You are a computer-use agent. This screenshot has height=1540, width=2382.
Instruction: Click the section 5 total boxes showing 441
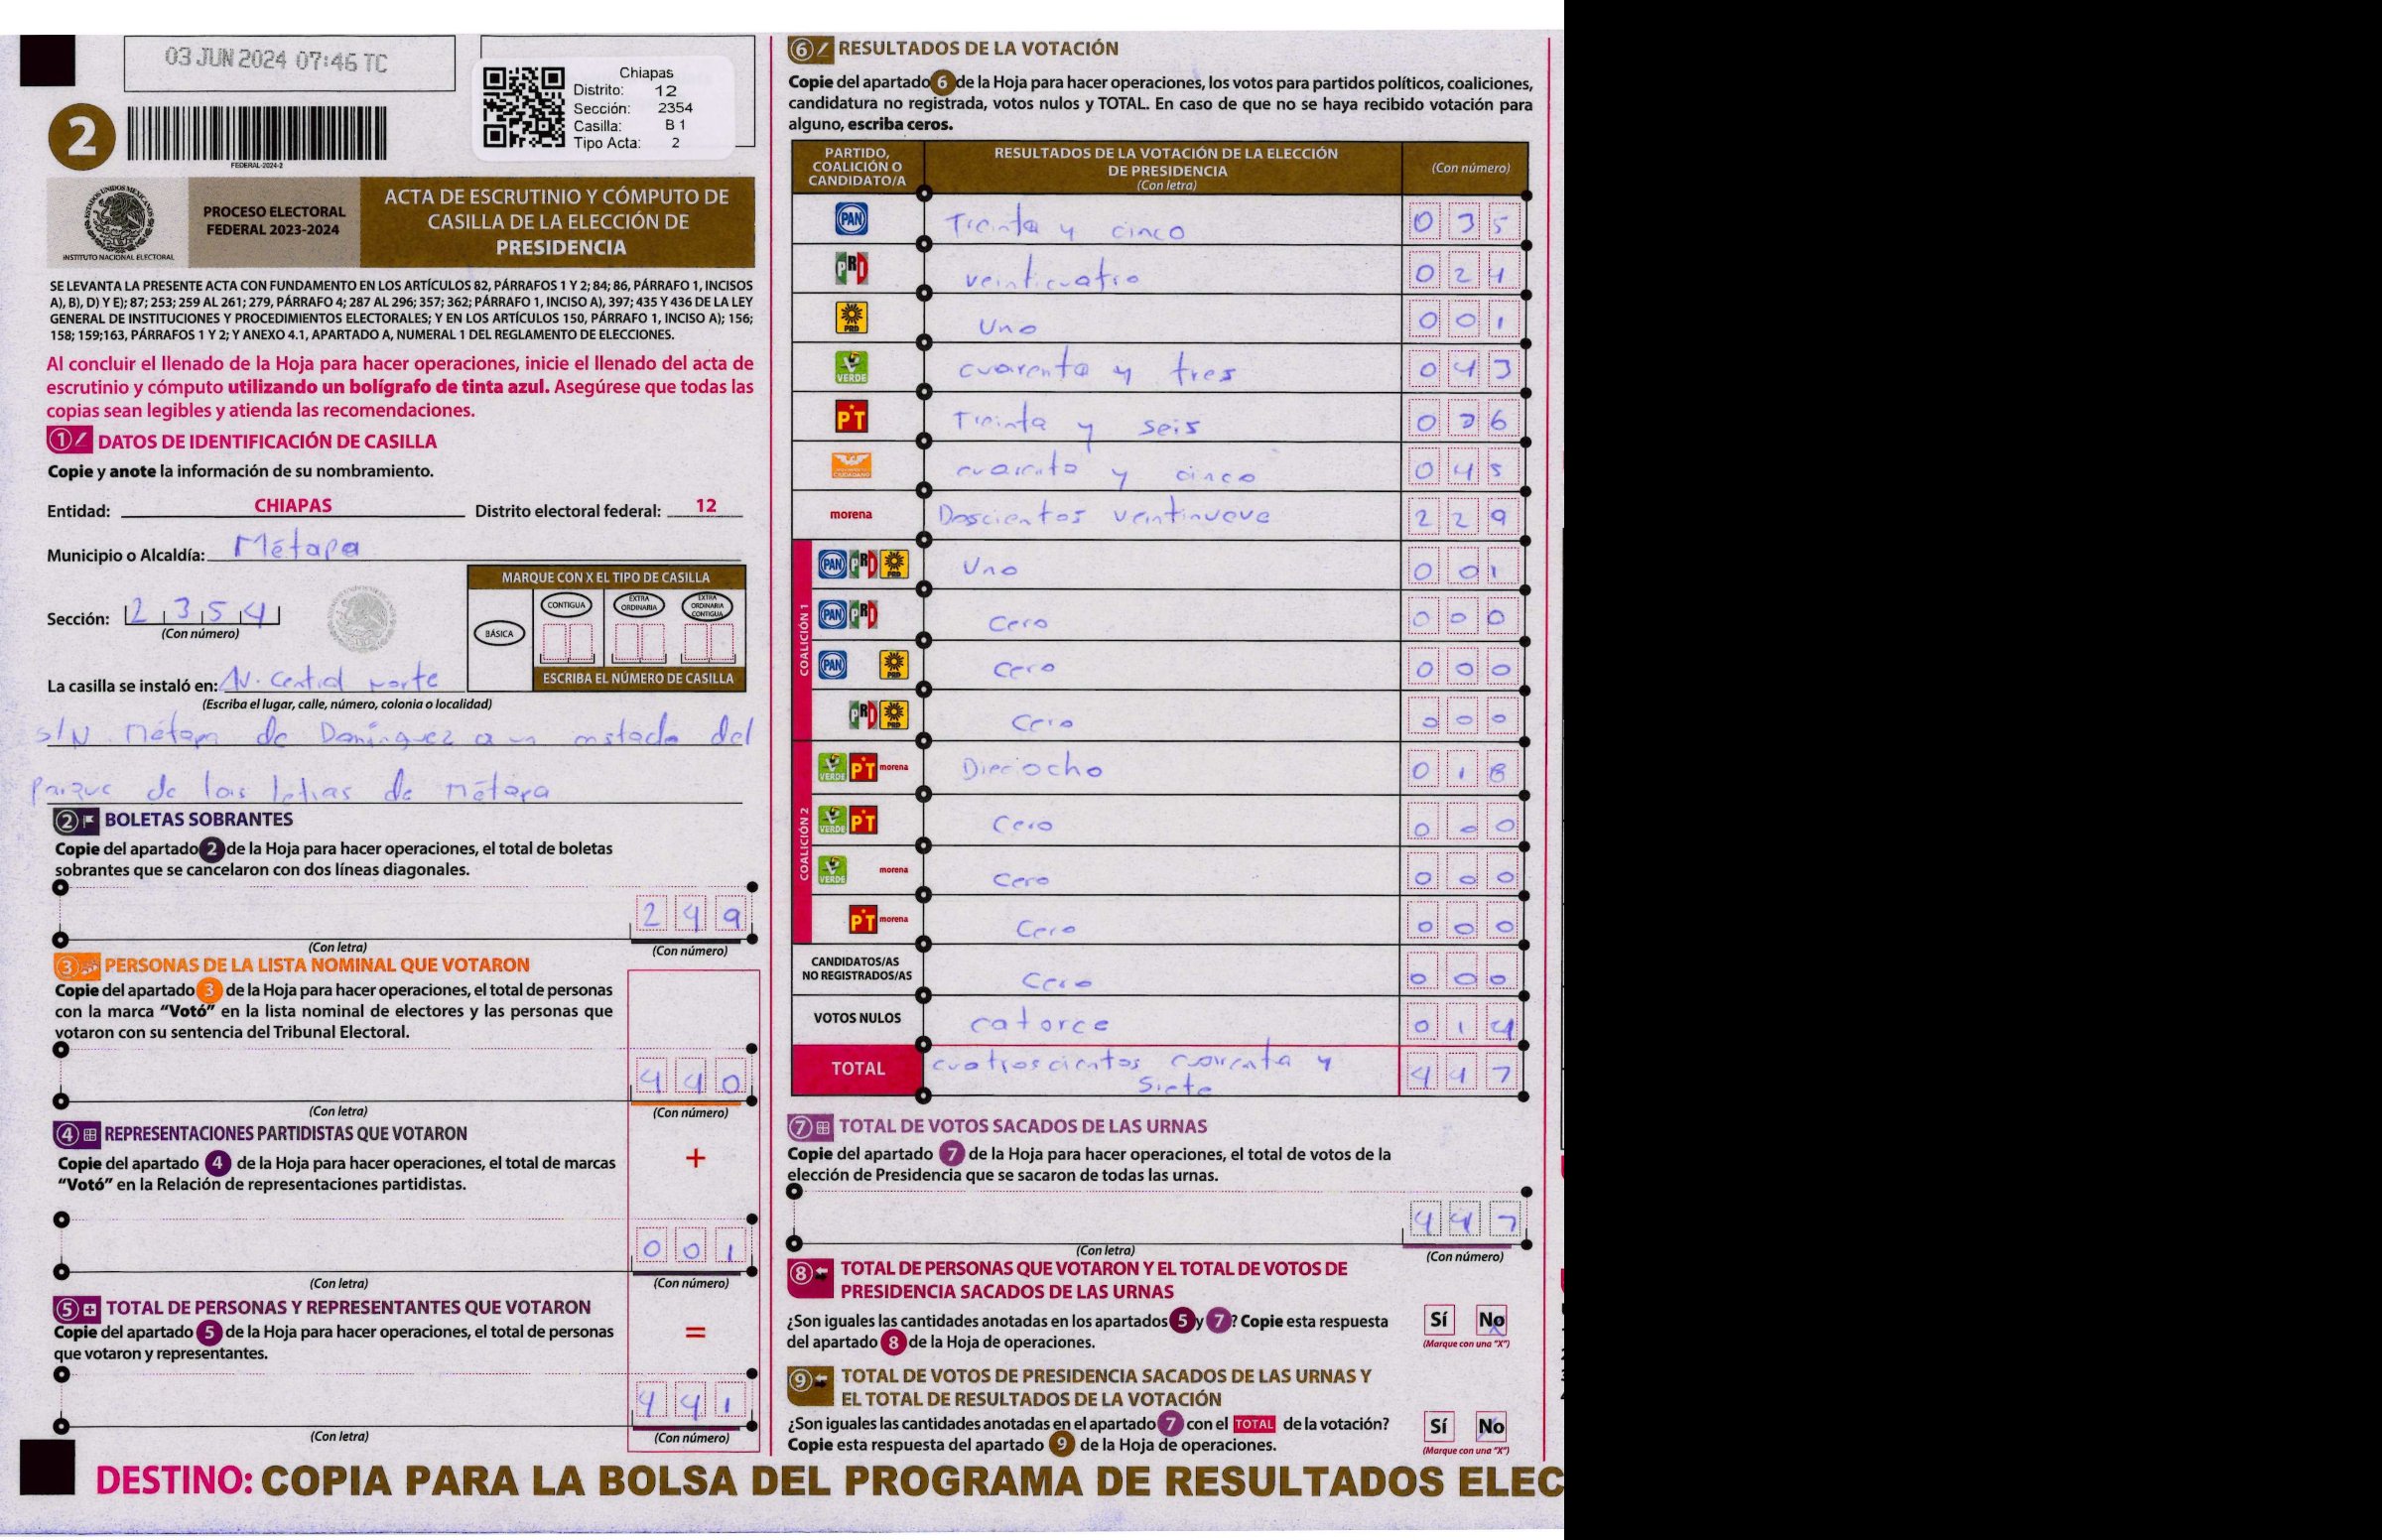point(690,1402)
